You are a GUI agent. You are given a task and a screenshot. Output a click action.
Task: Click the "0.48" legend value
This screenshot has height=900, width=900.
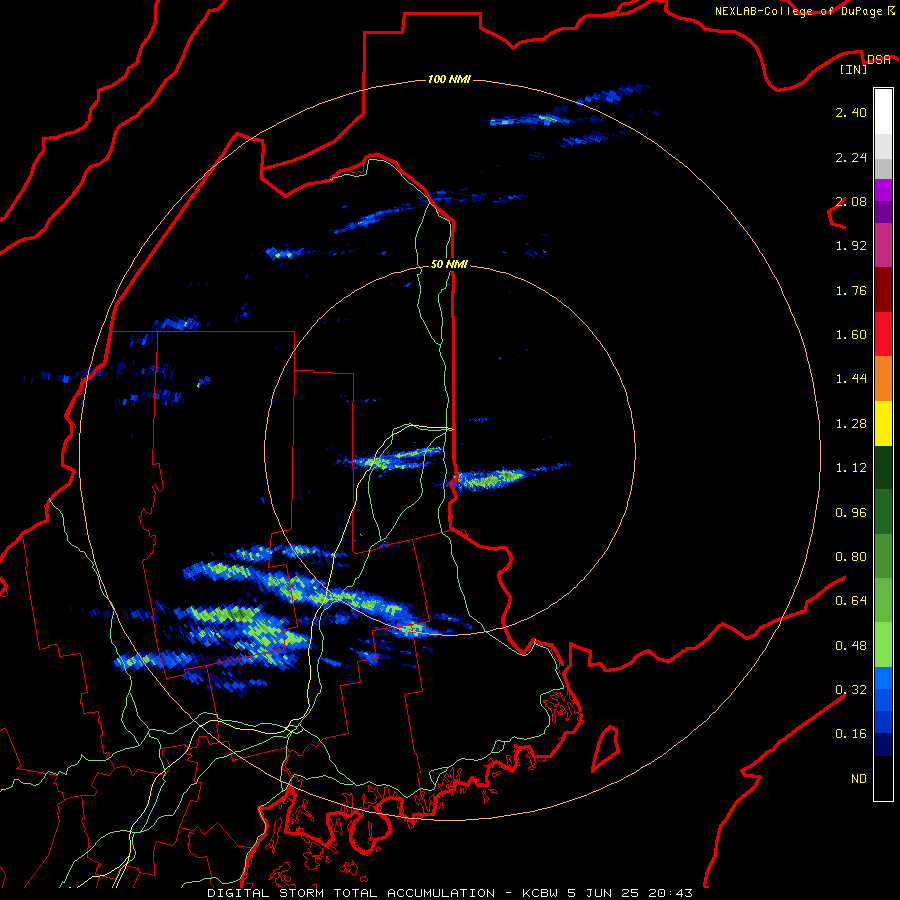click(851, 646)
